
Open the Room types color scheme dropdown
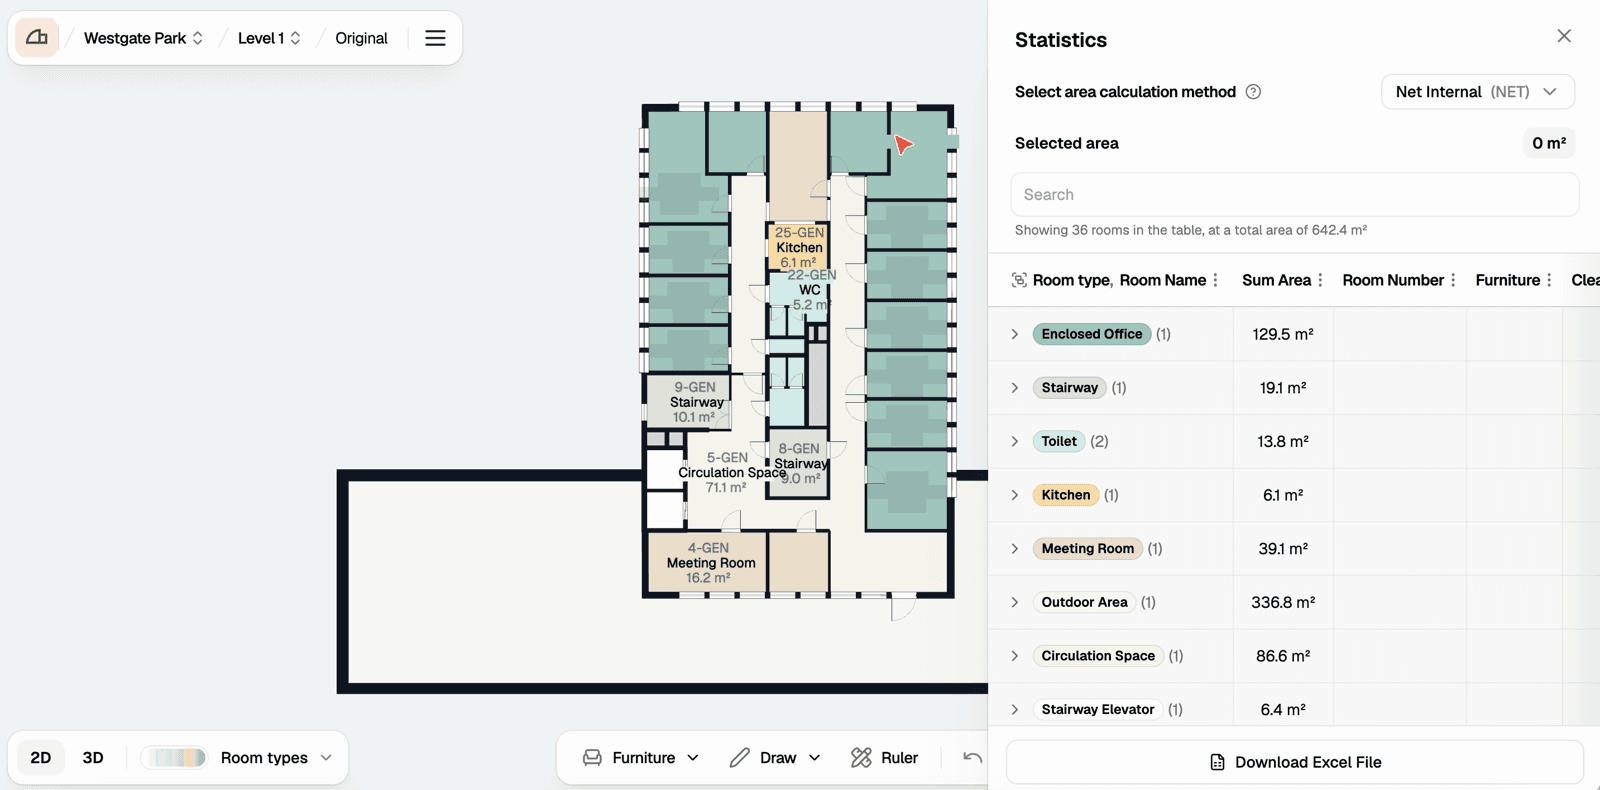276,758
